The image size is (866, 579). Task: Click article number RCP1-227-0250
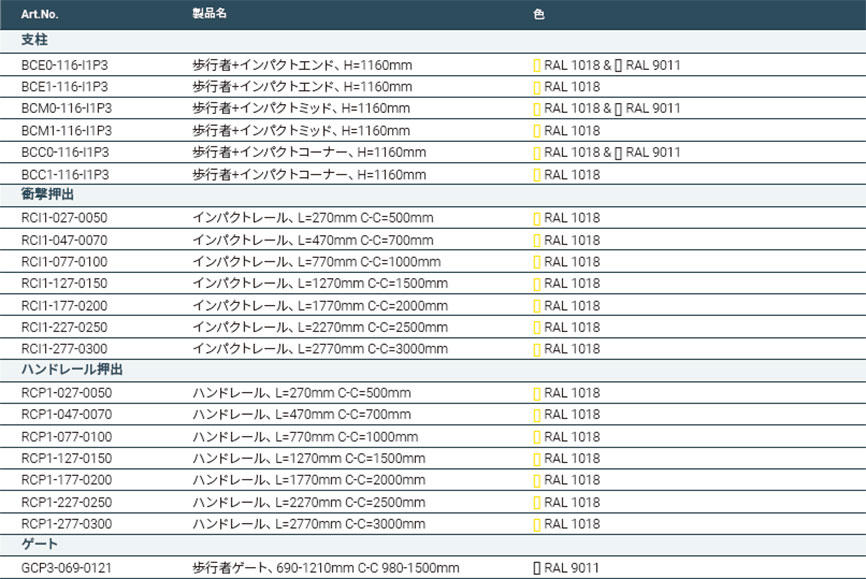66,503
